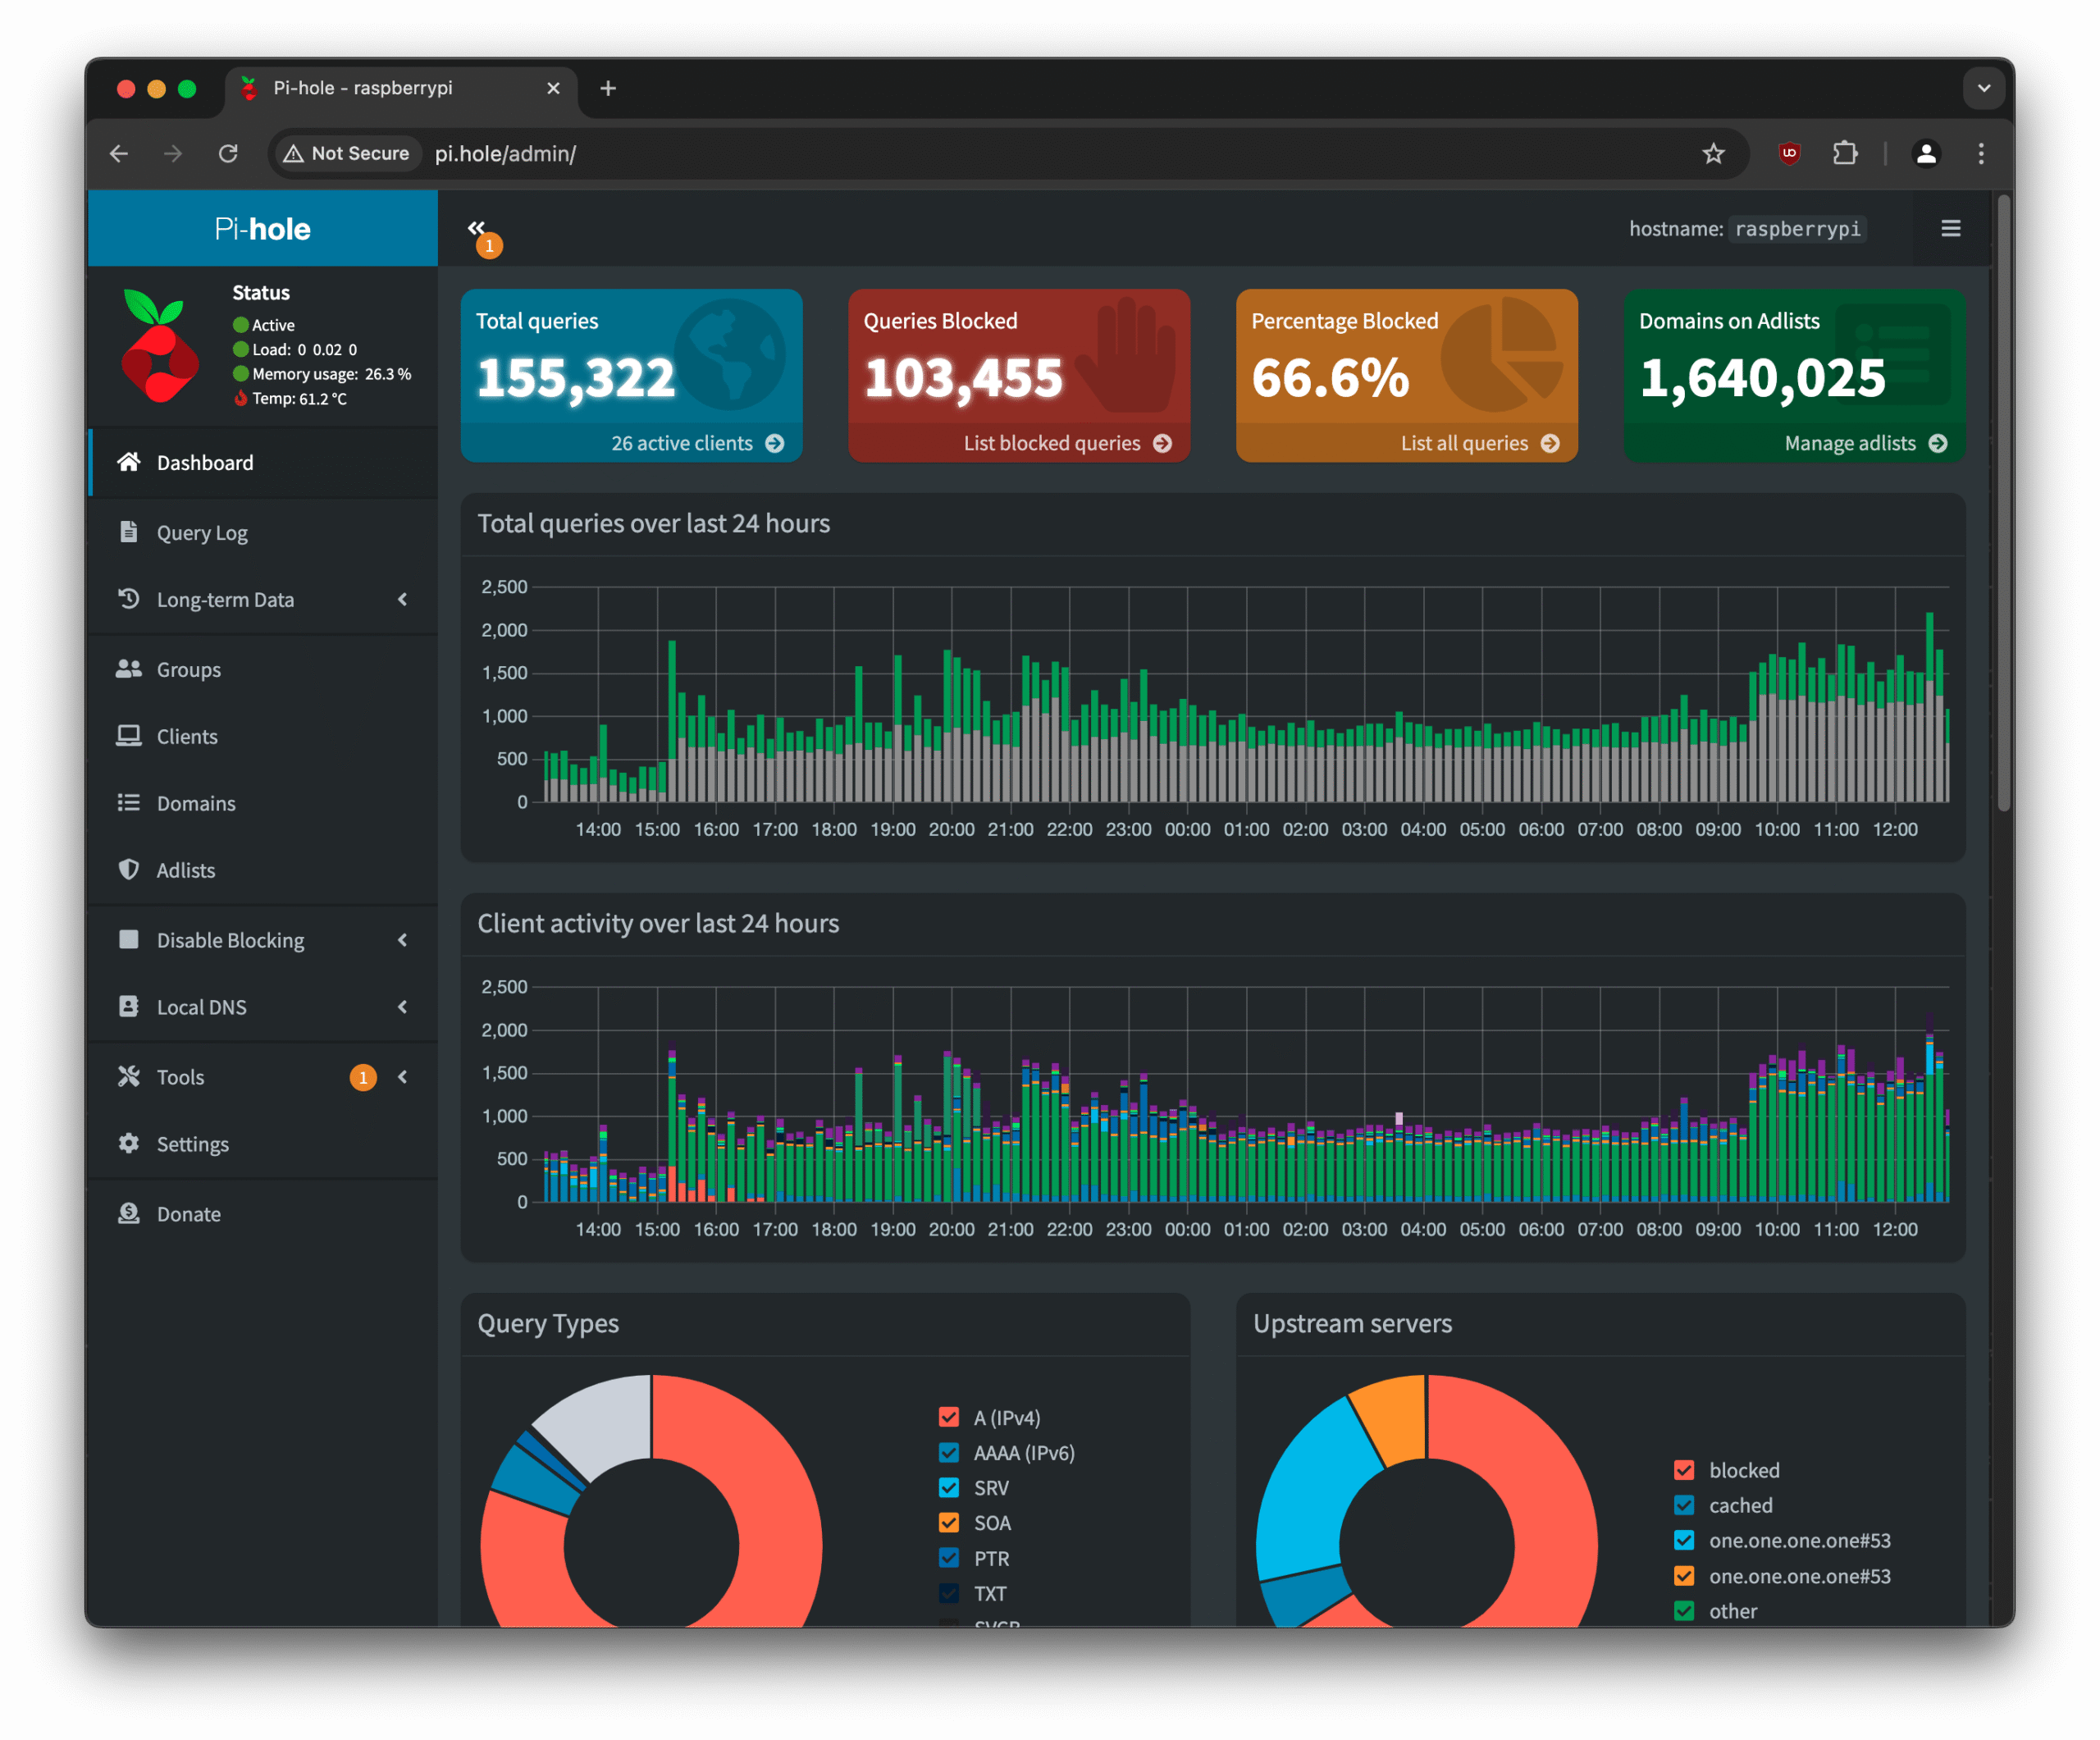Viewport: 2100px width, 1740px height.
Task: Open Domains via the list icon
Action: point(129,803)
